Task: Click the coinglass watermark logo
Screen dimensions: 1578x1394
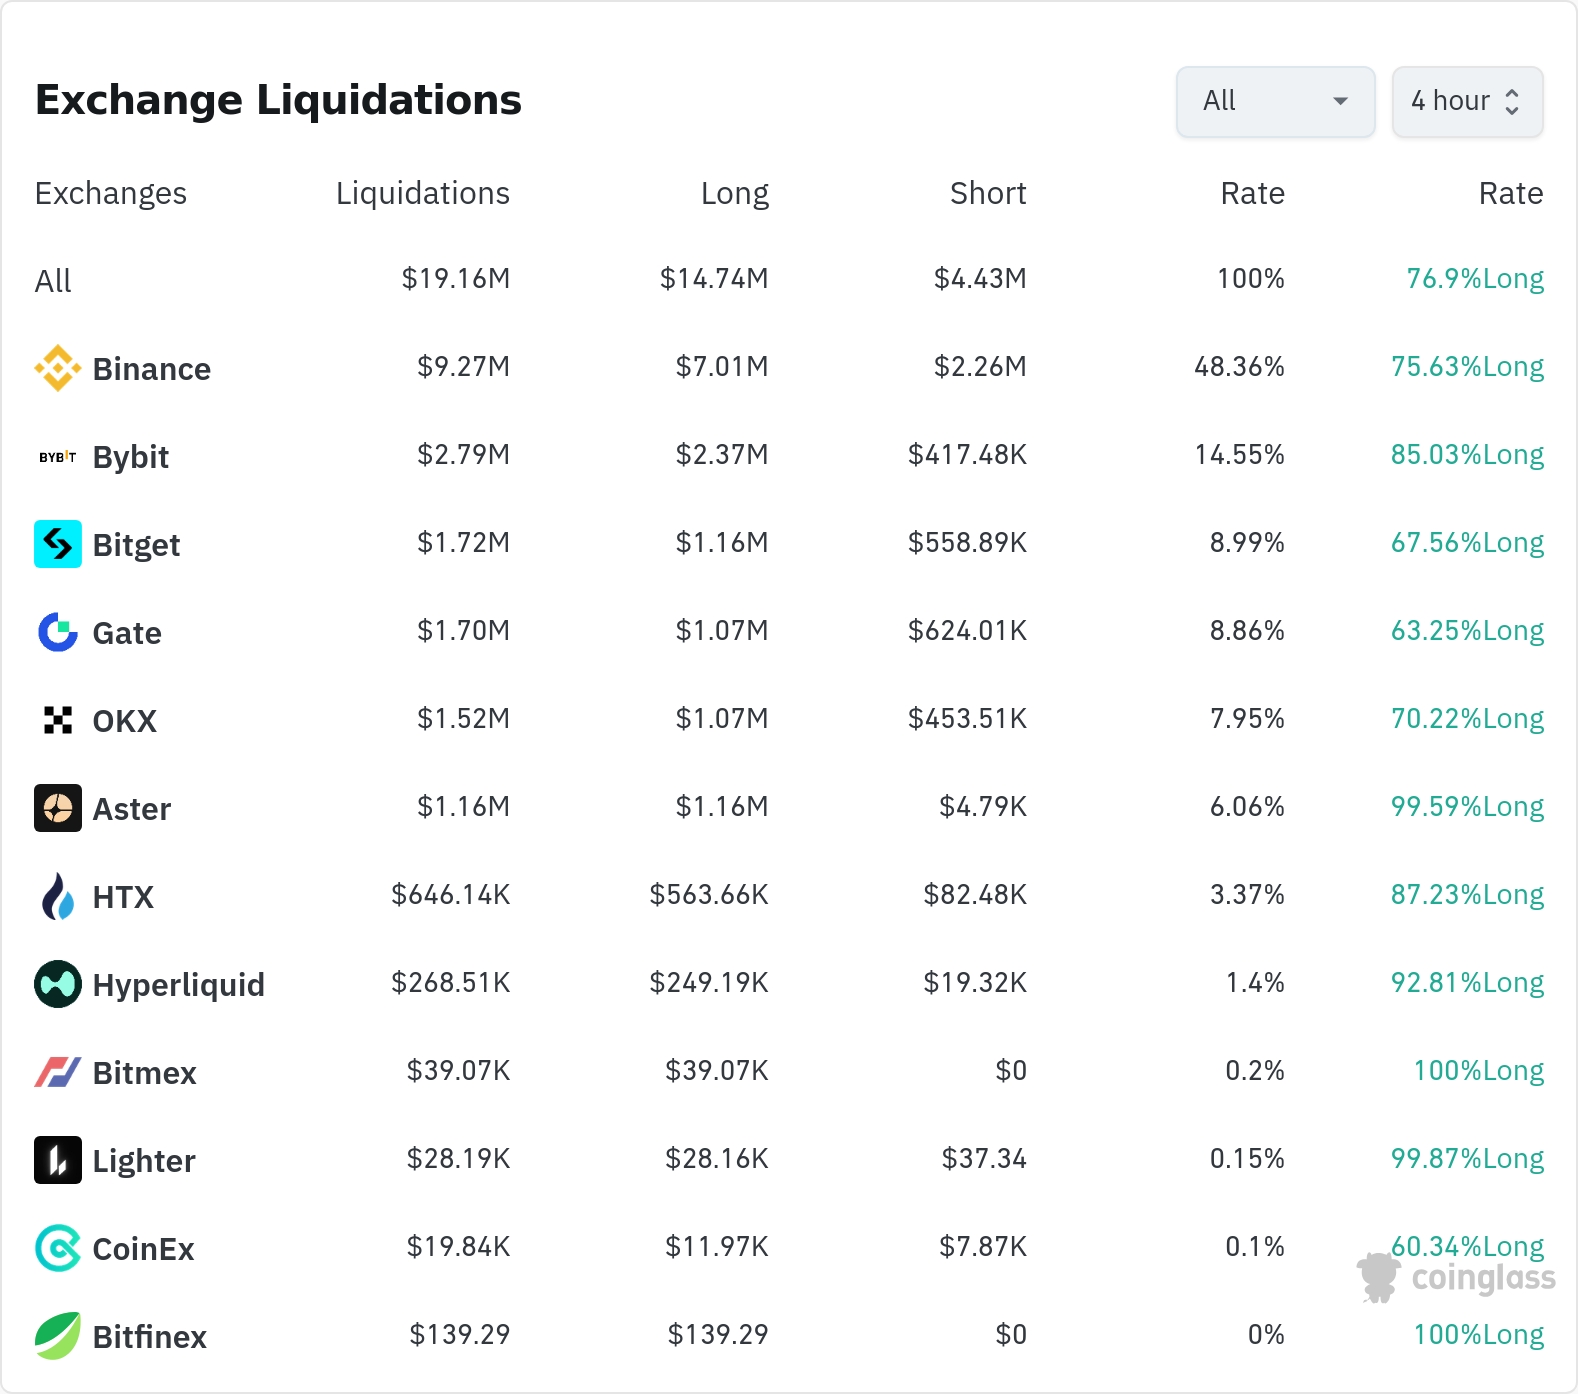Action: pyautogui.click(x=1457, y=1277)
